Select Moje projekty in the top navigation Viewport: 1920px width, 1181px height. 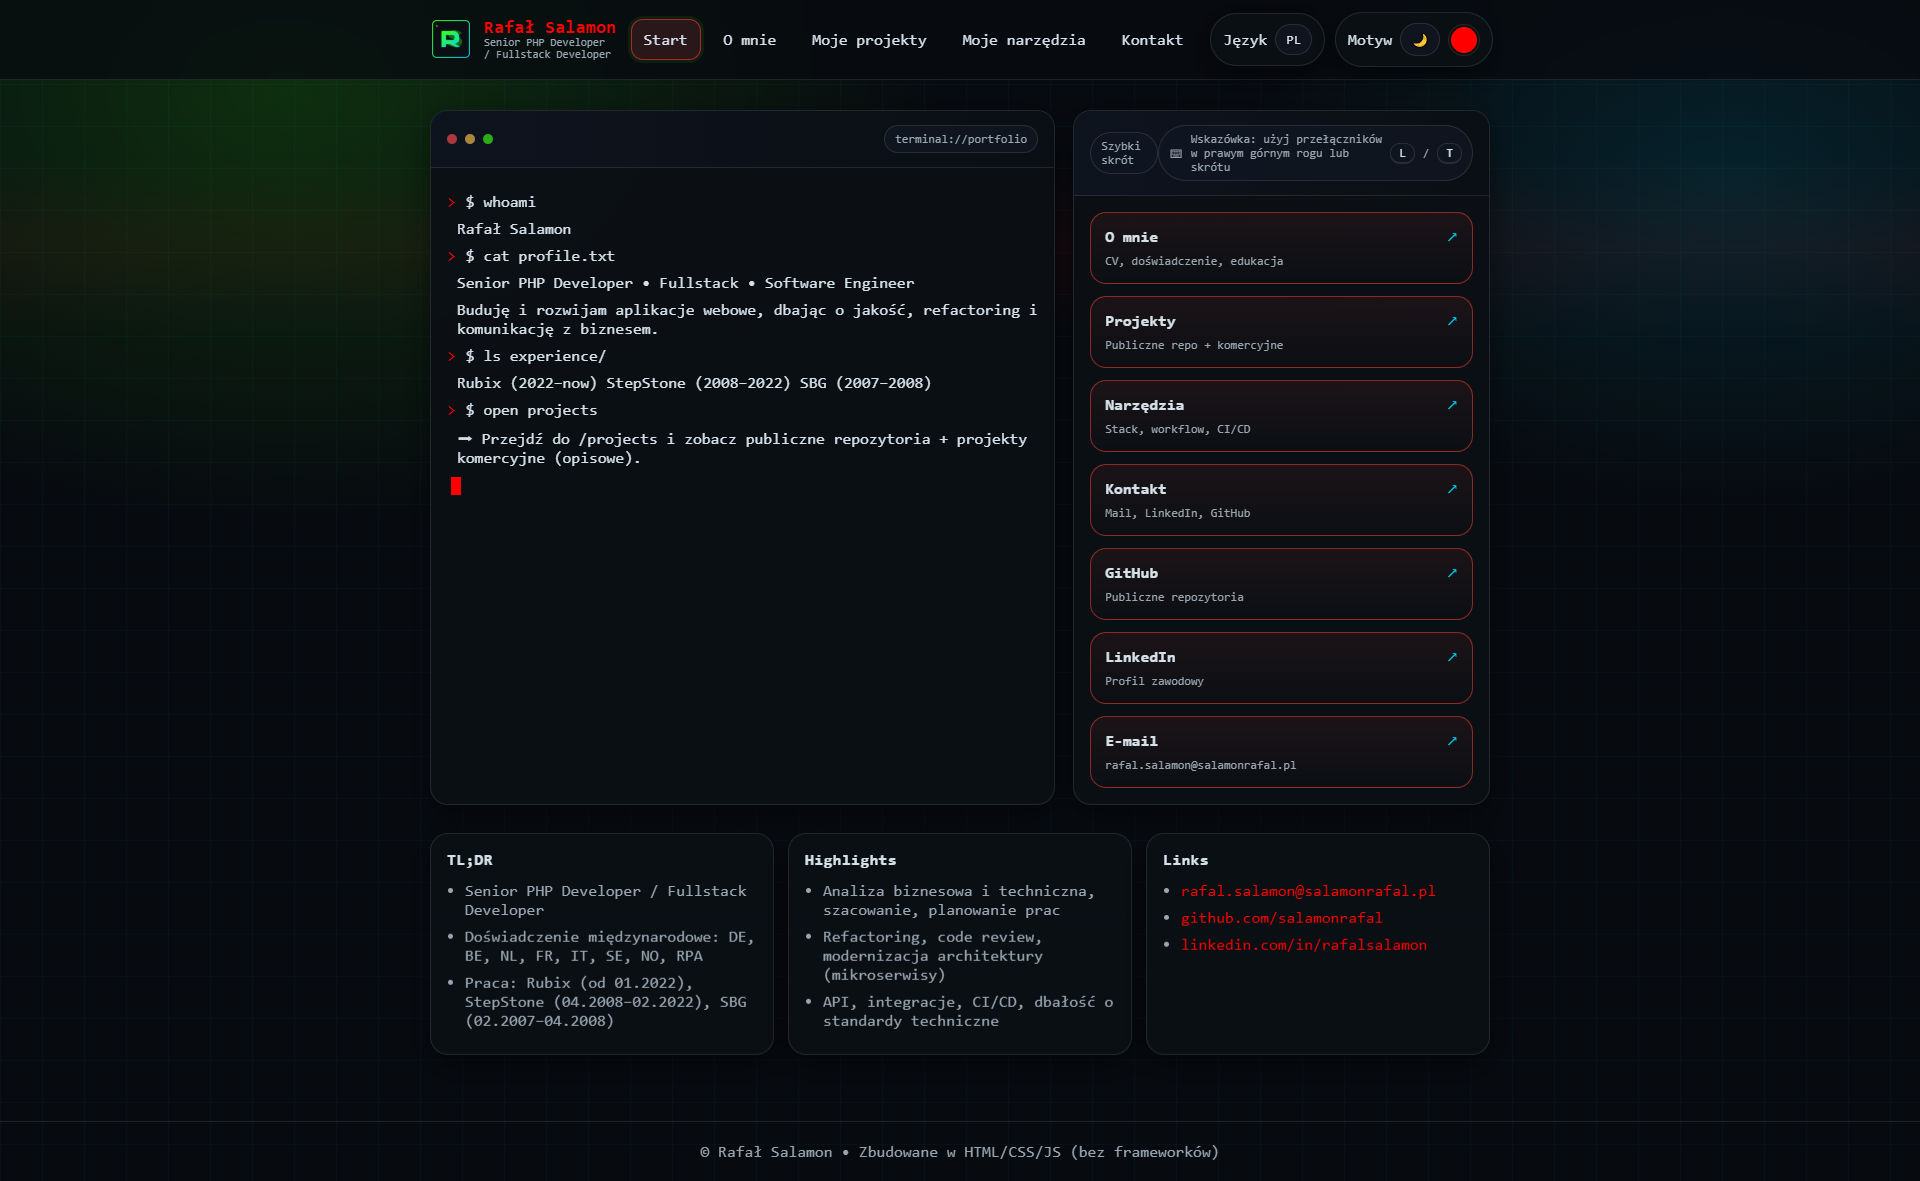pos(868,40)
